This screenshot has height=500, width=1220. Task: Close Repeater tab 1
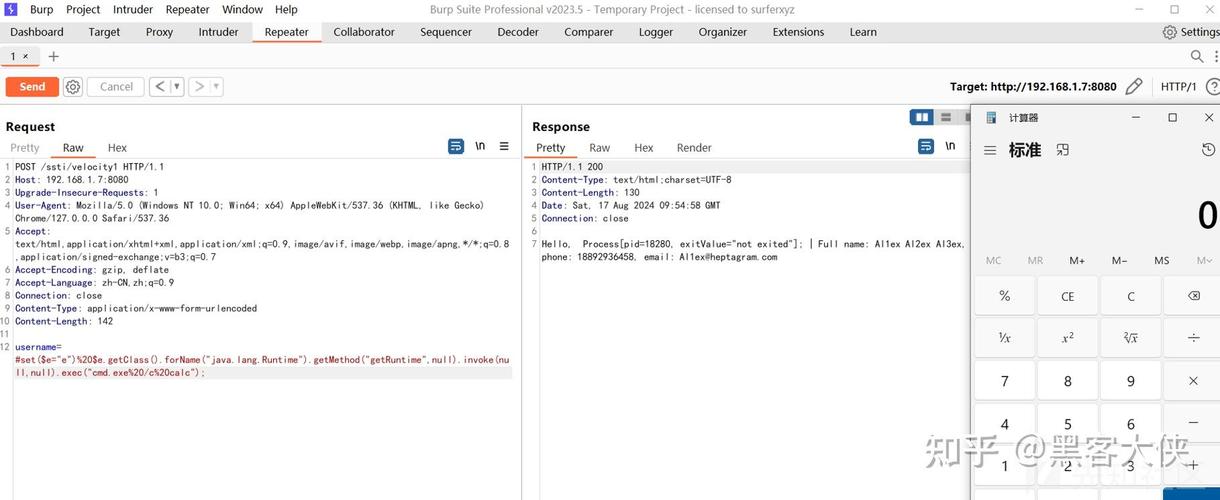tap(26, 57)
